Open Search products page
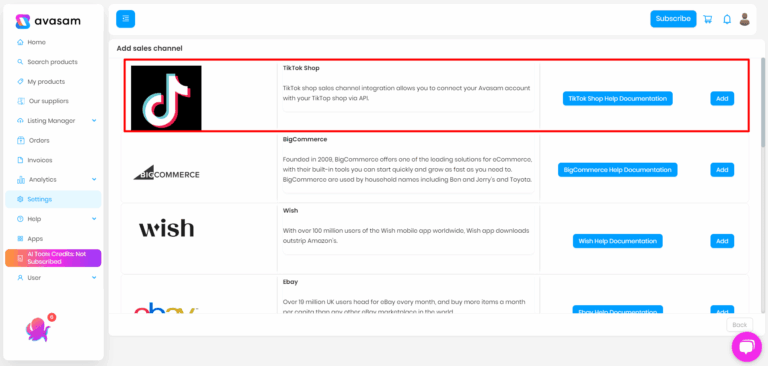This screenshot has width=768, height=366. click(x=53, y=62)
